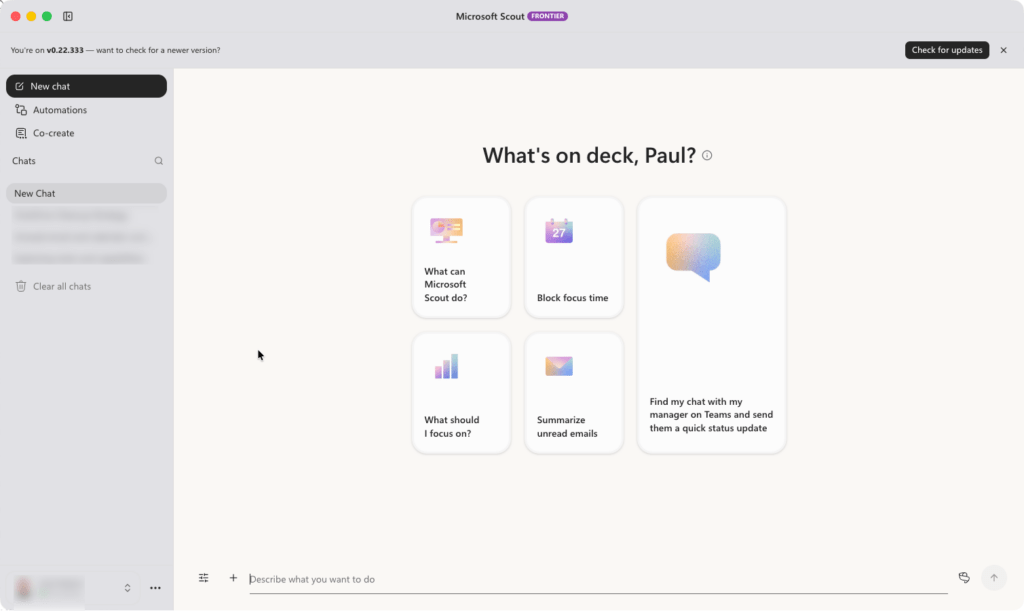Click the trash icon beside Clear all chats
The image size is (1024, 611).
(x=21, y=287)
